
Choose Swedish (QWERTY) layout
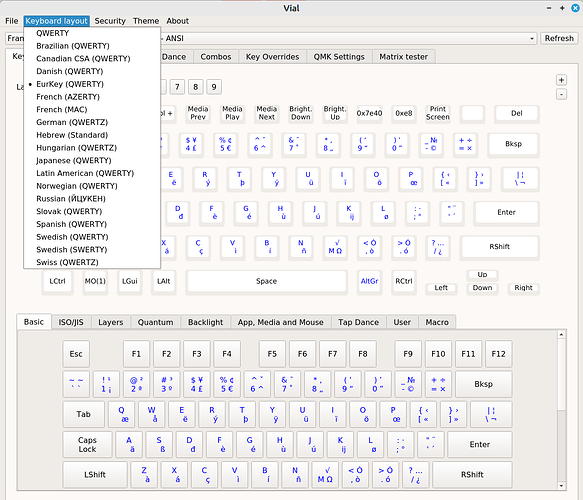point(92,237)
